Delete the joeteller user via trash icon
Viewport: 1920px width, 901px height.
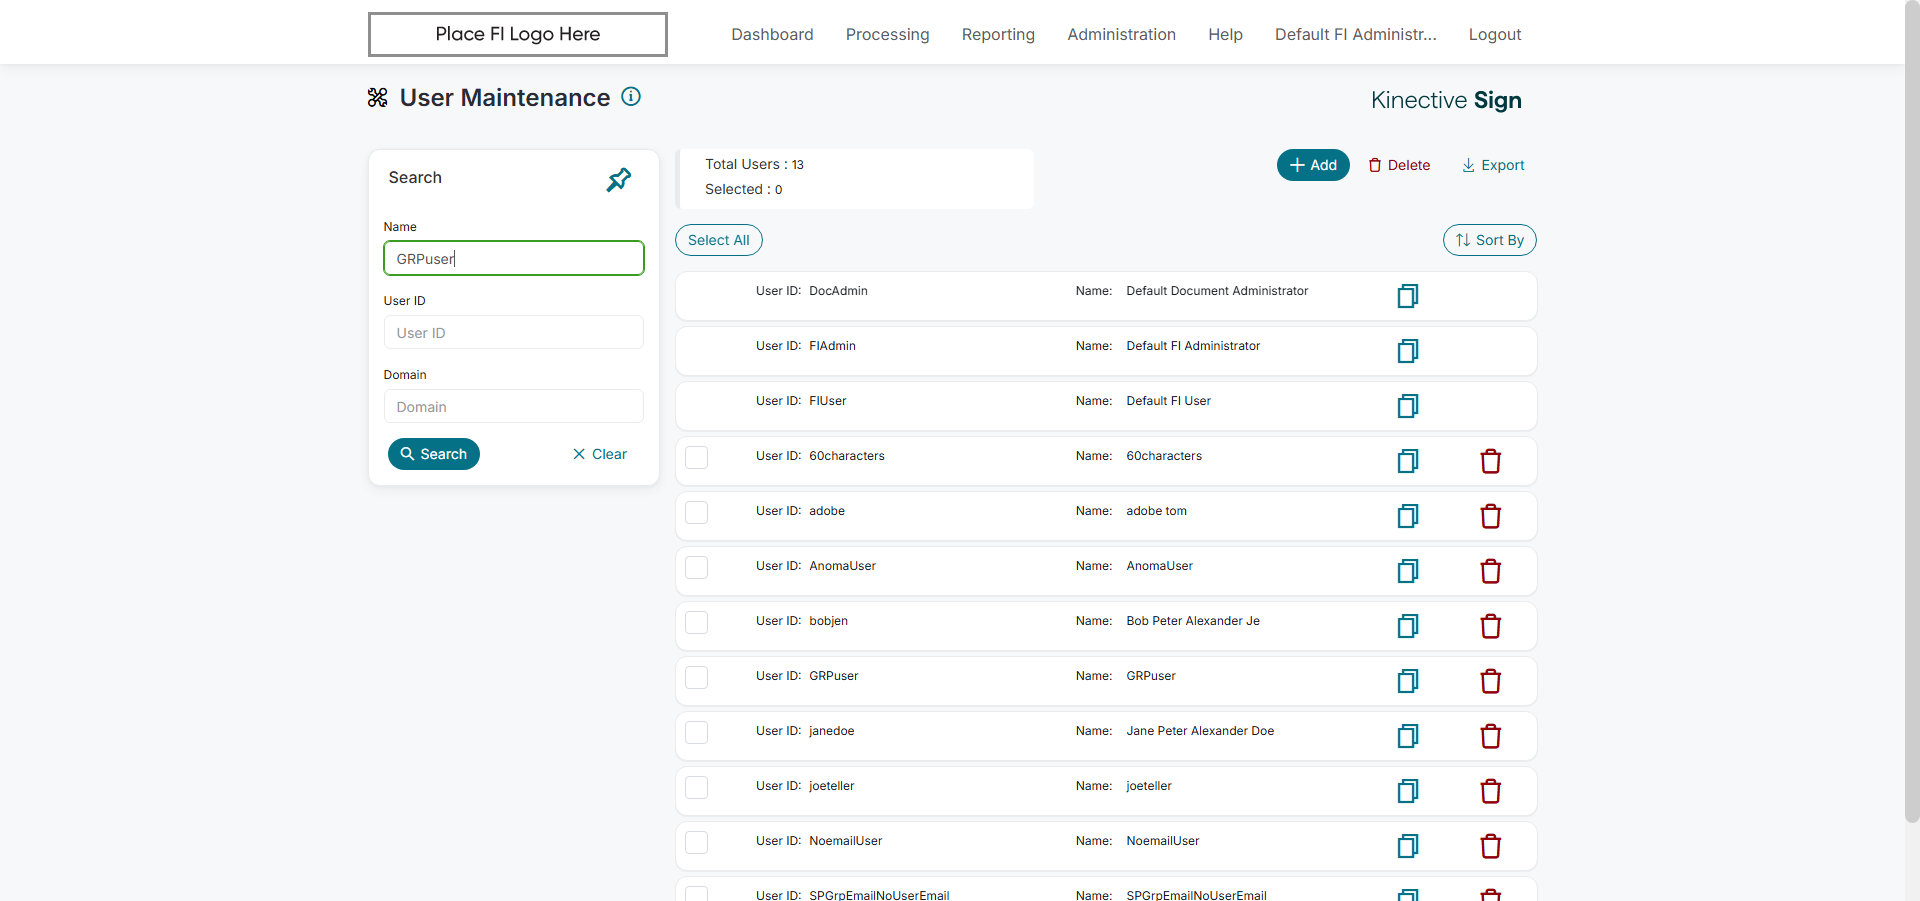click(x=1491, y=791)
